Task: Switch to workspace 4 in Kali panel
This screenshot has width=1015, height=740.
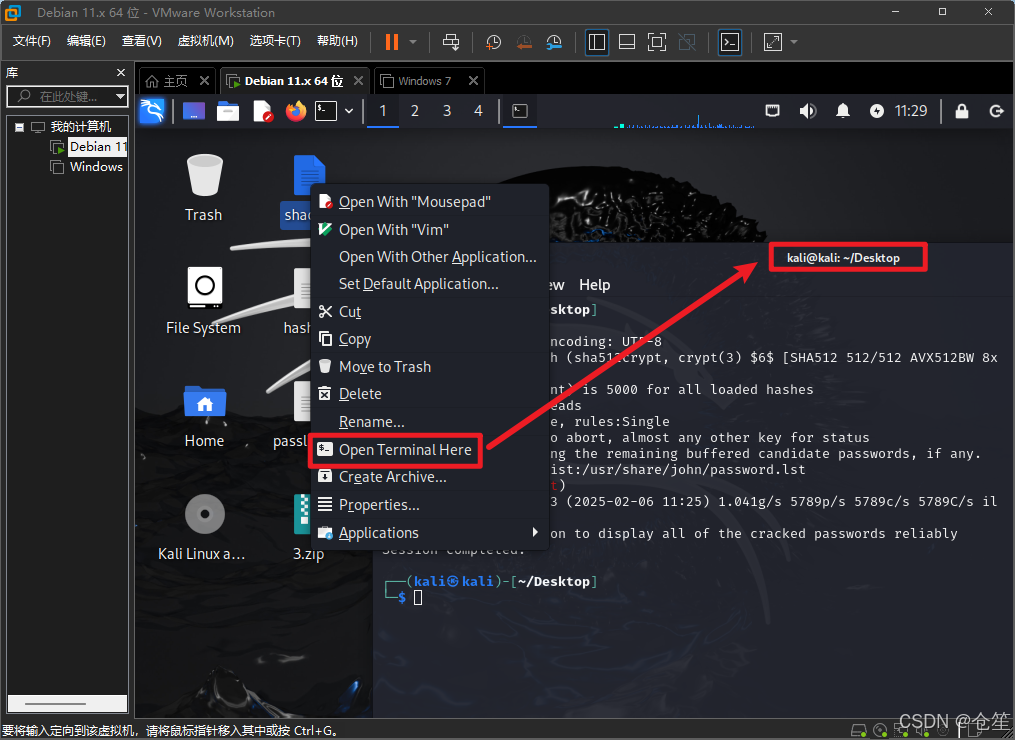Action: pos(478,111)
